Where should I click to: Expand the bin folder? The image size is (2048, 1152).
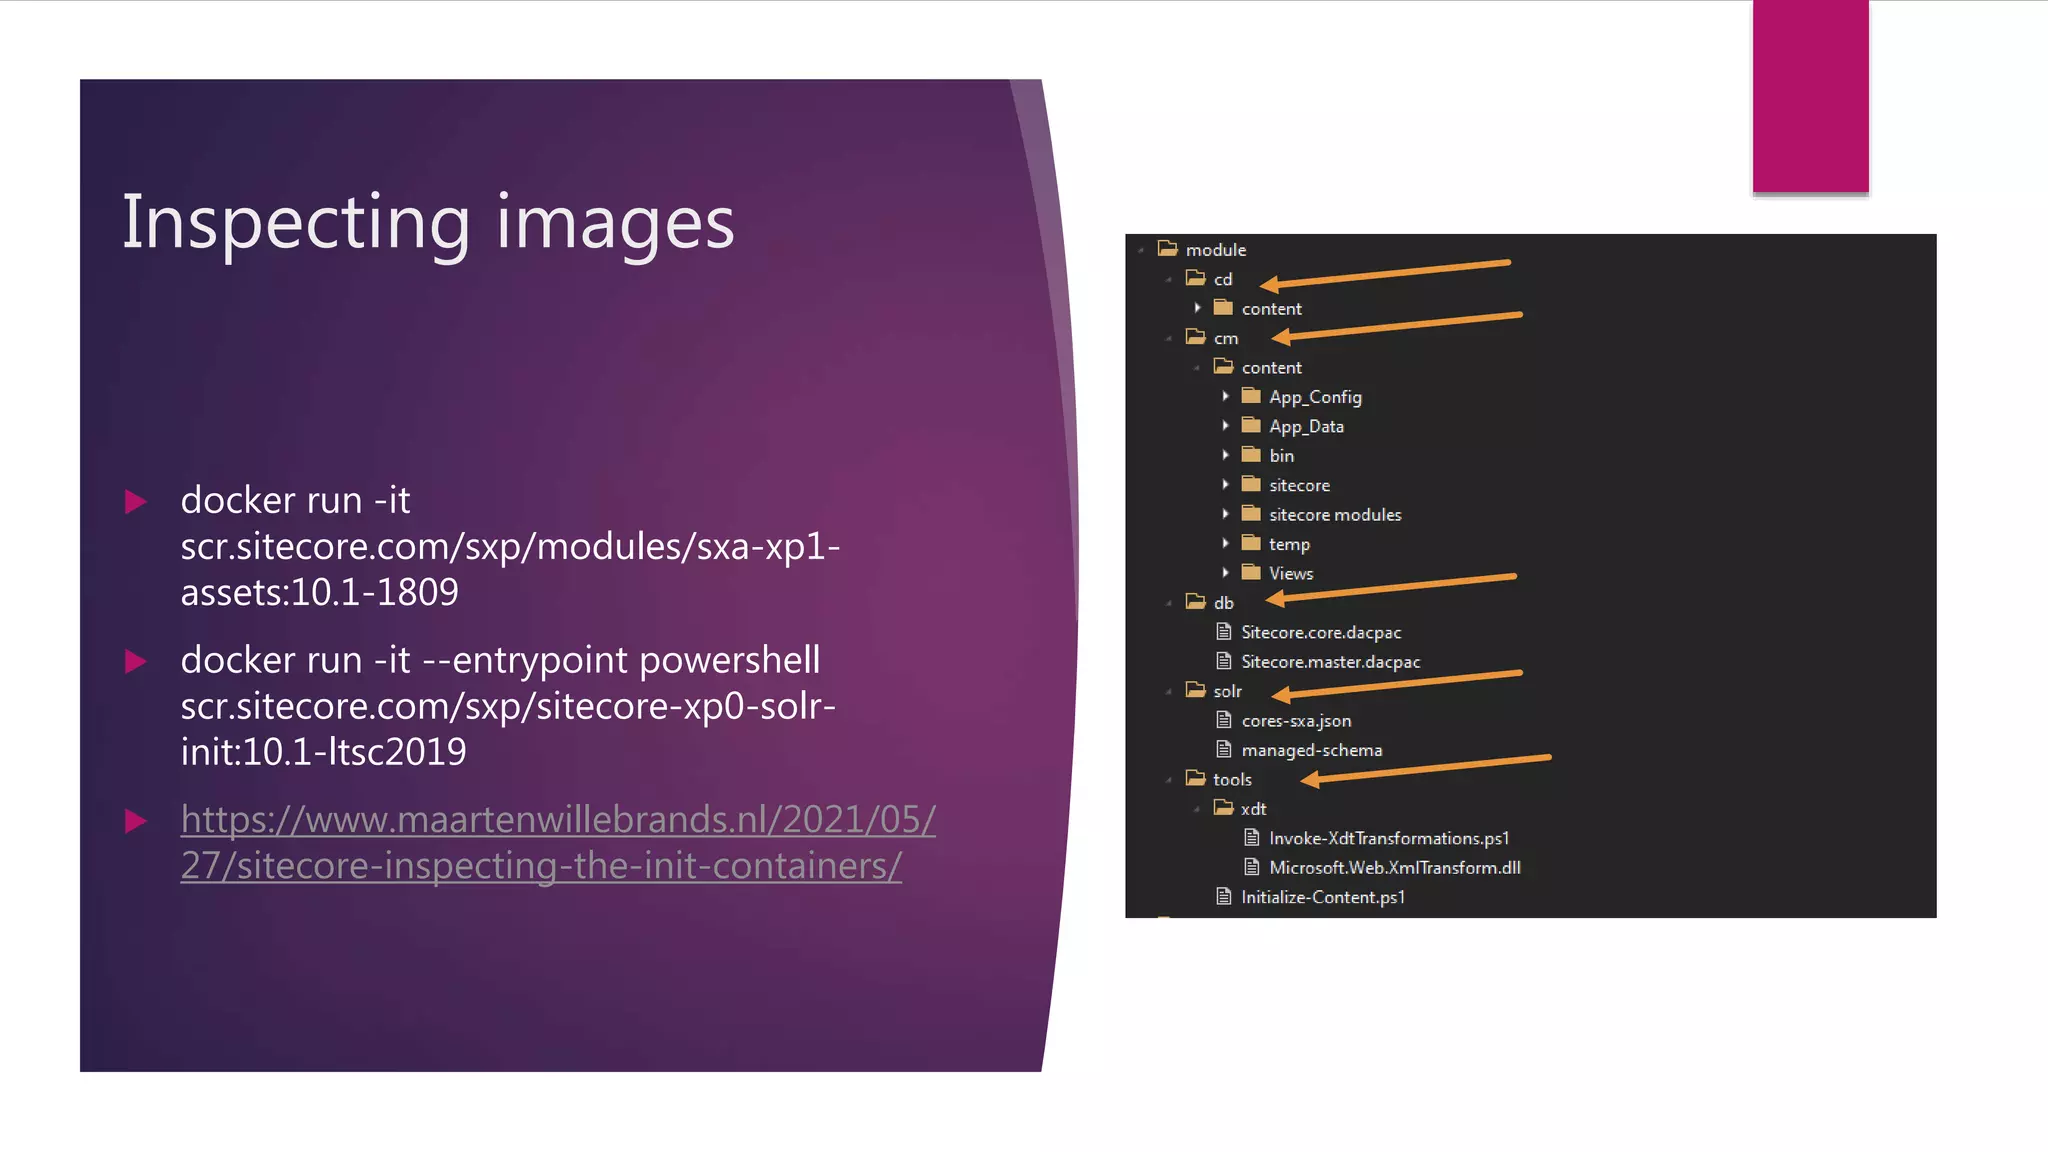(1225, 455)
